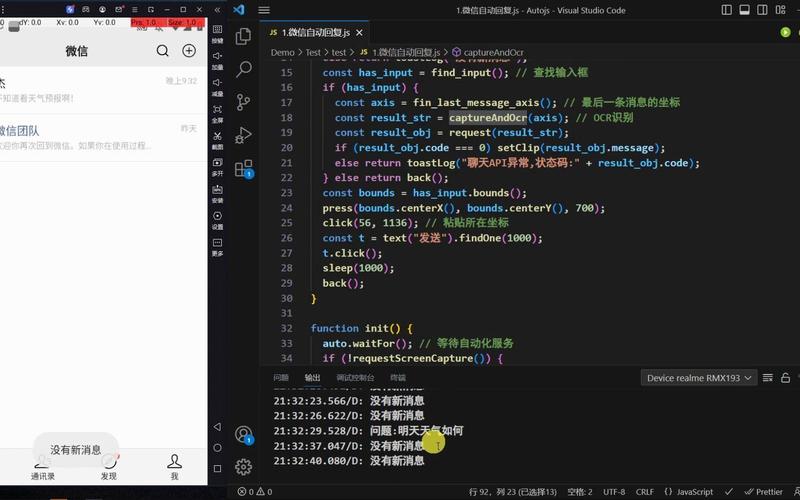800x500 pixels.
Task: Open the chat with the weather forecast message
Action: coord(103,90)
